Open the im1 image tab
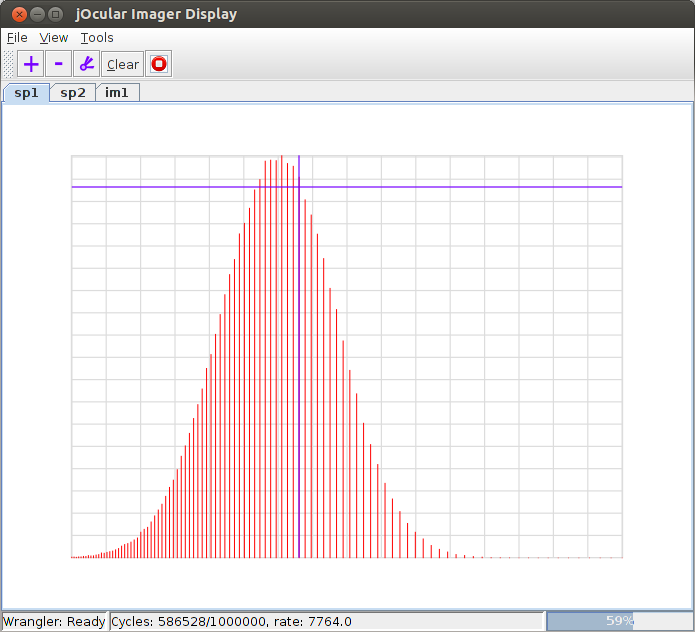The height and width of the screenshot is (632, 695). coord(118,93)
